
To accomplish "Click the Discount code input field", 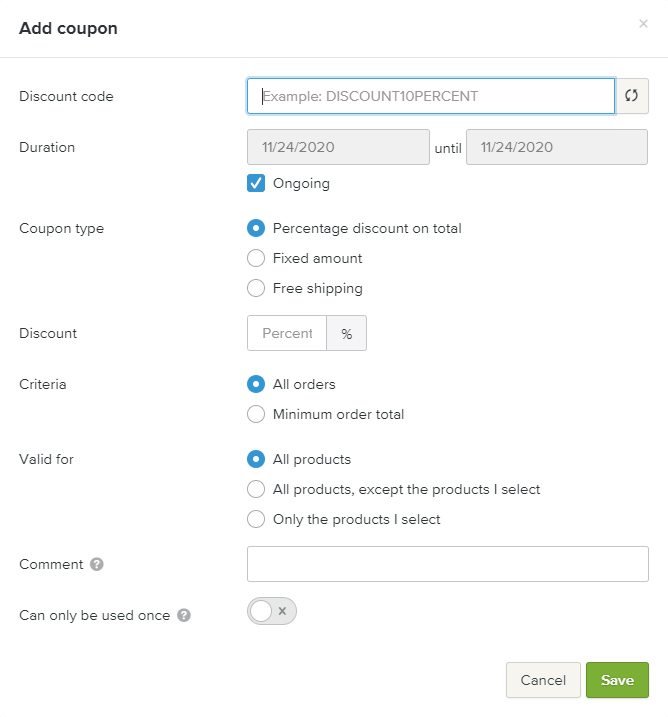I will 430,97.
